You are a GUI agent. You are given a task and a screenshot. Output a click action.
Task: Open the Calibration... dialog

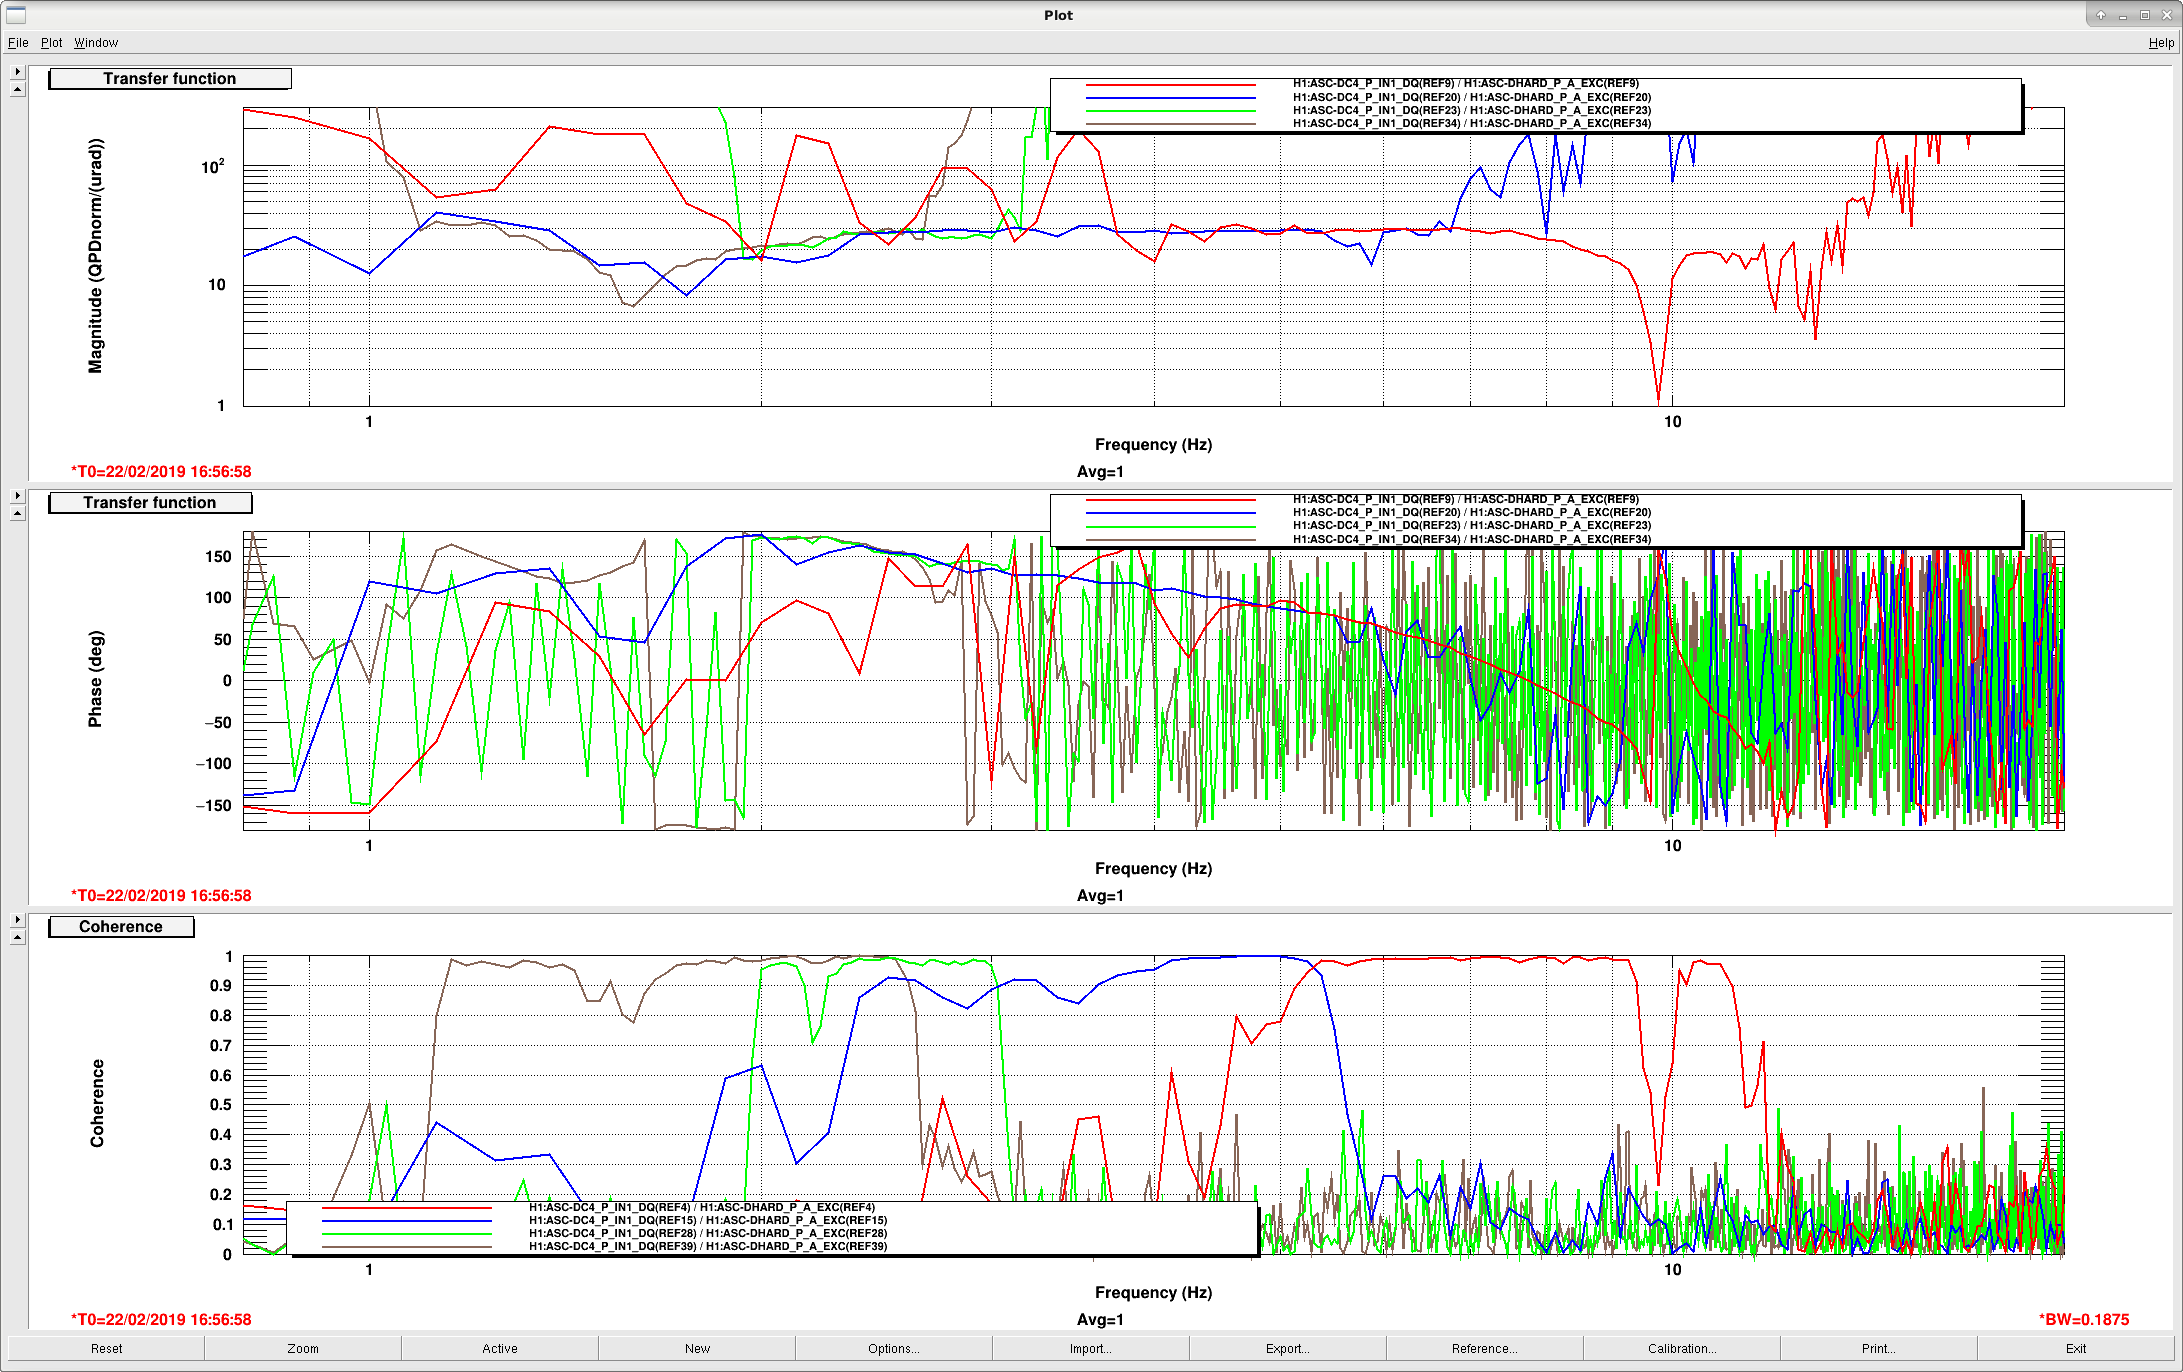(x=1682, y=1348)
